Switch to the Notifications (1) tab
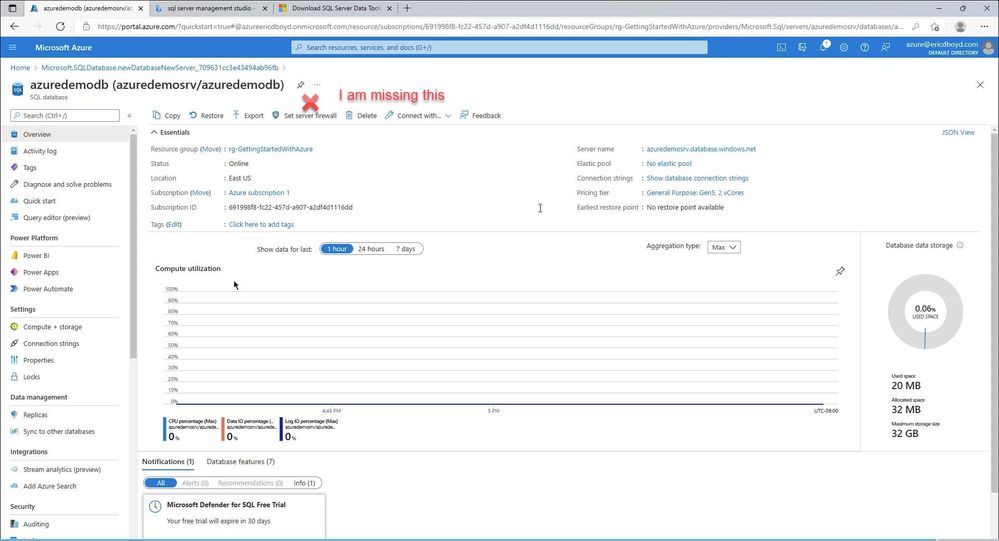This screenshot has width=999, height=541. (x=168, y=461)
